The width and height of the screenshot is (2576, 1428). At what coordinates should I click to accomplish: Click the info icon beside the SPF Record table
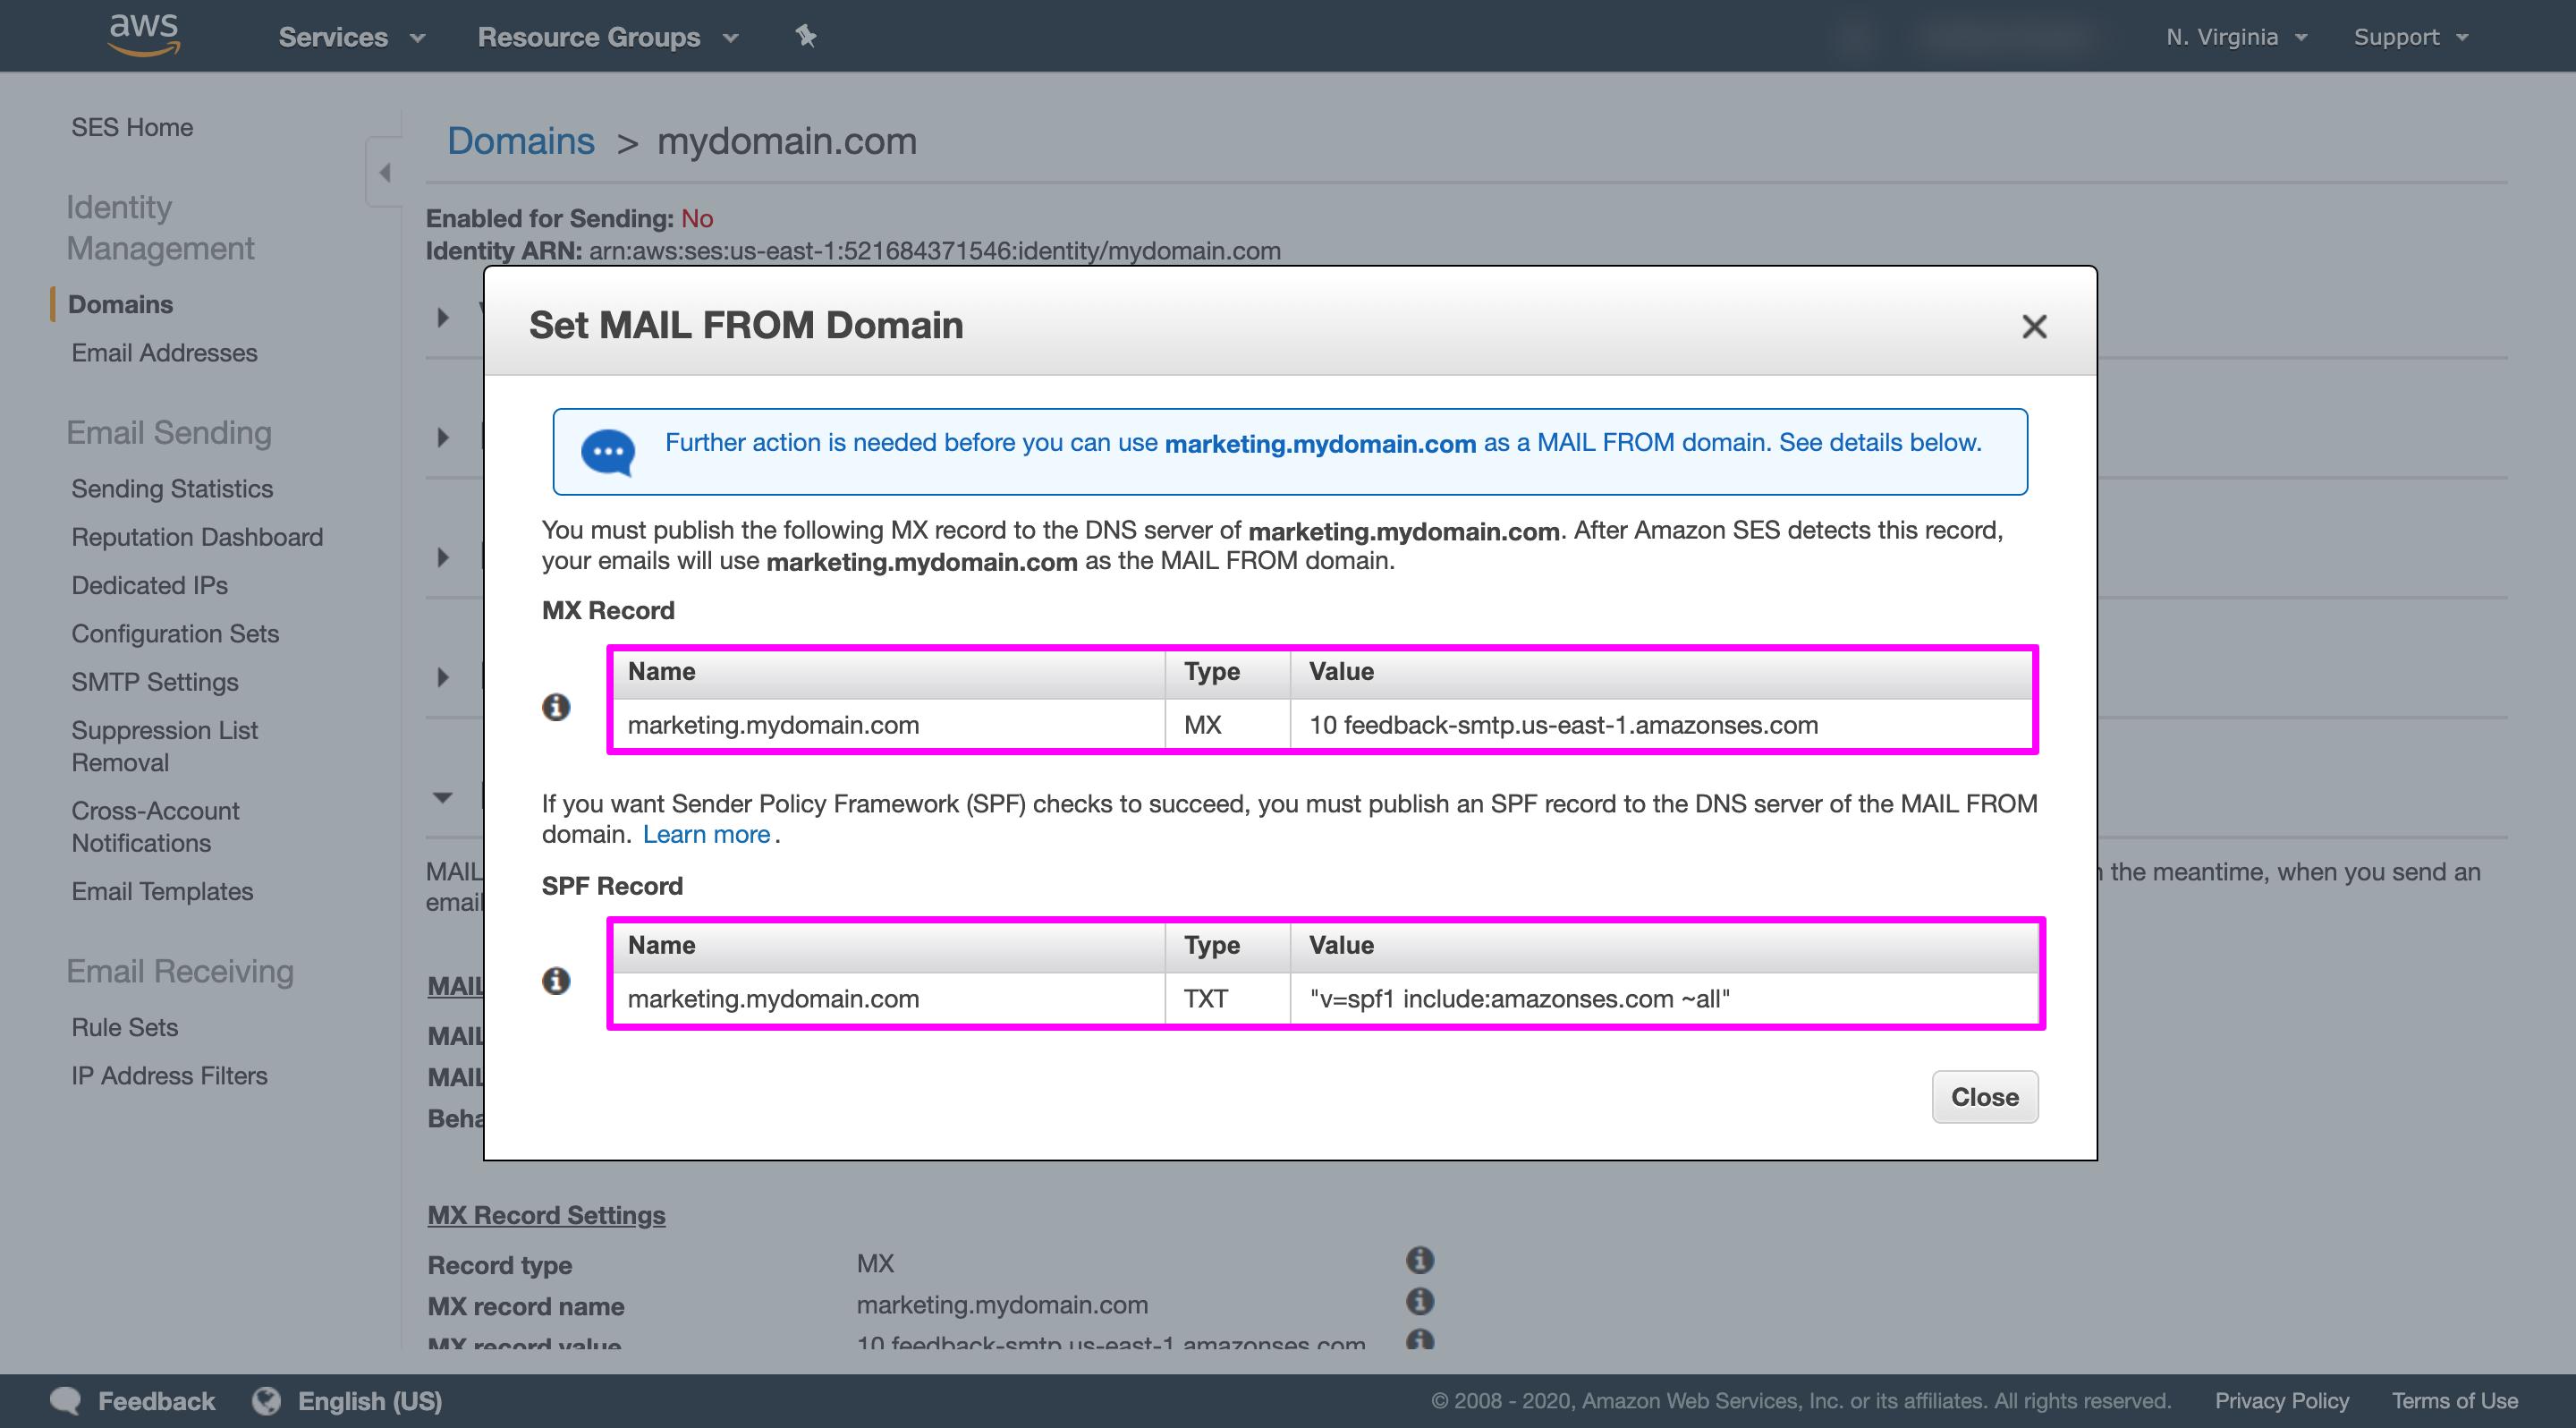pos(556,980)
